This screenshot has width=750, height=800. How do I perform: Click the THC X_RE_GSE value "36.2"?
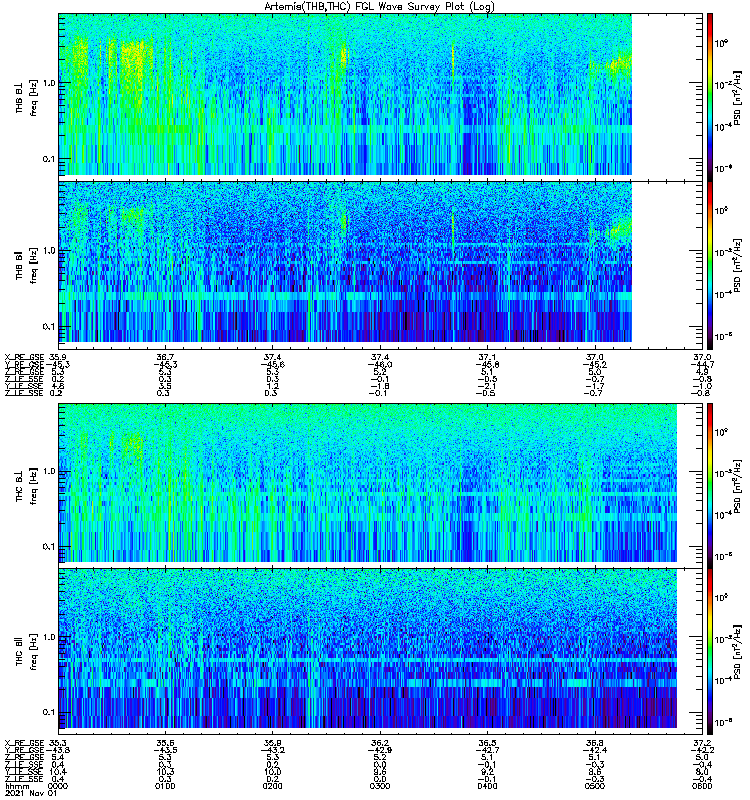pyautogui.click(x=380, y=742)
